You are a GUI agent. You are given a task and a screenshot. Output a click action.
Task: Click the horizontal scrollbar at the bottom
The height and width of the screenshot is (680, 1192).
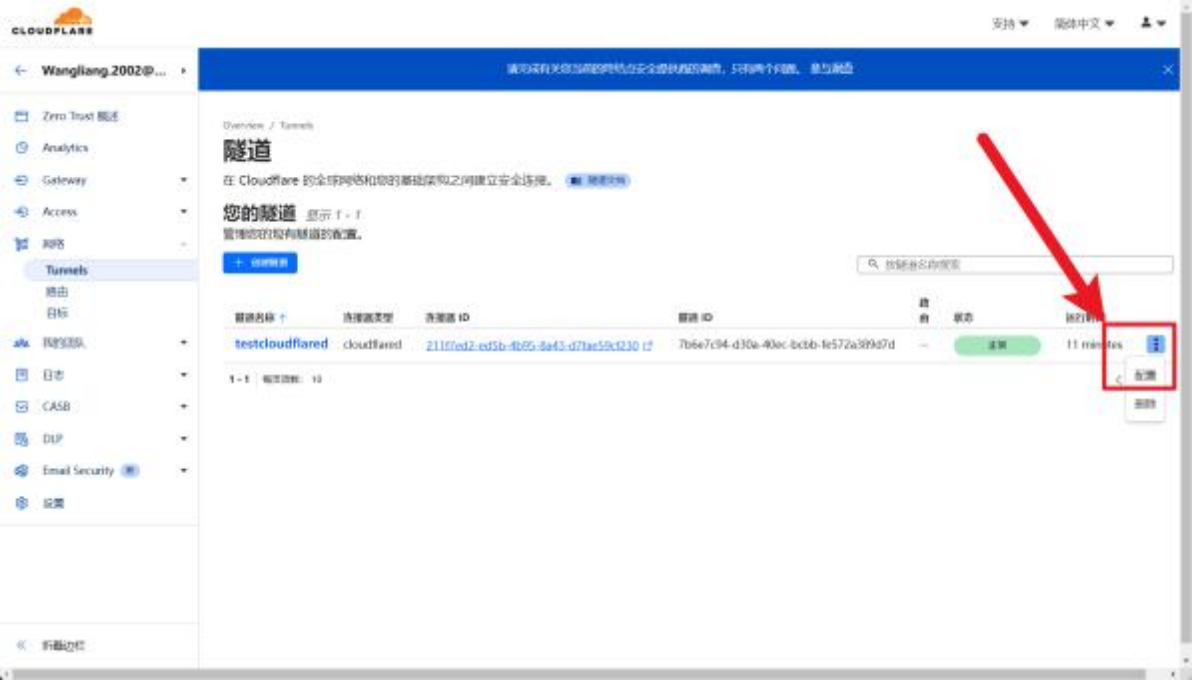[x=578, y=674]
